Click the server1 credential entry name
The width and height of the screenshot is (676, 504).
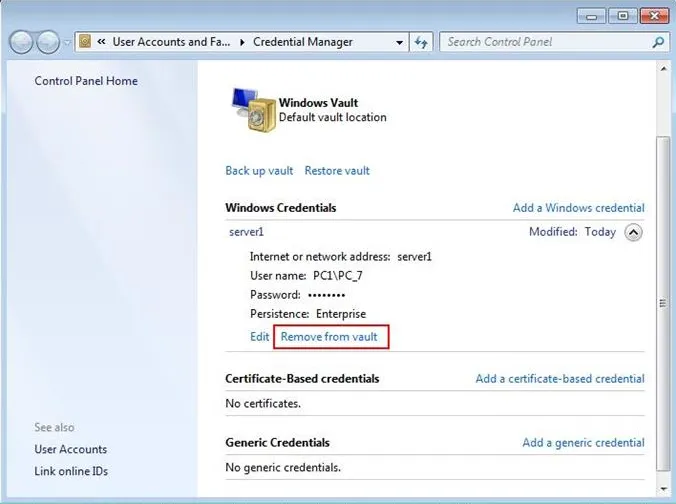point(247,232)
